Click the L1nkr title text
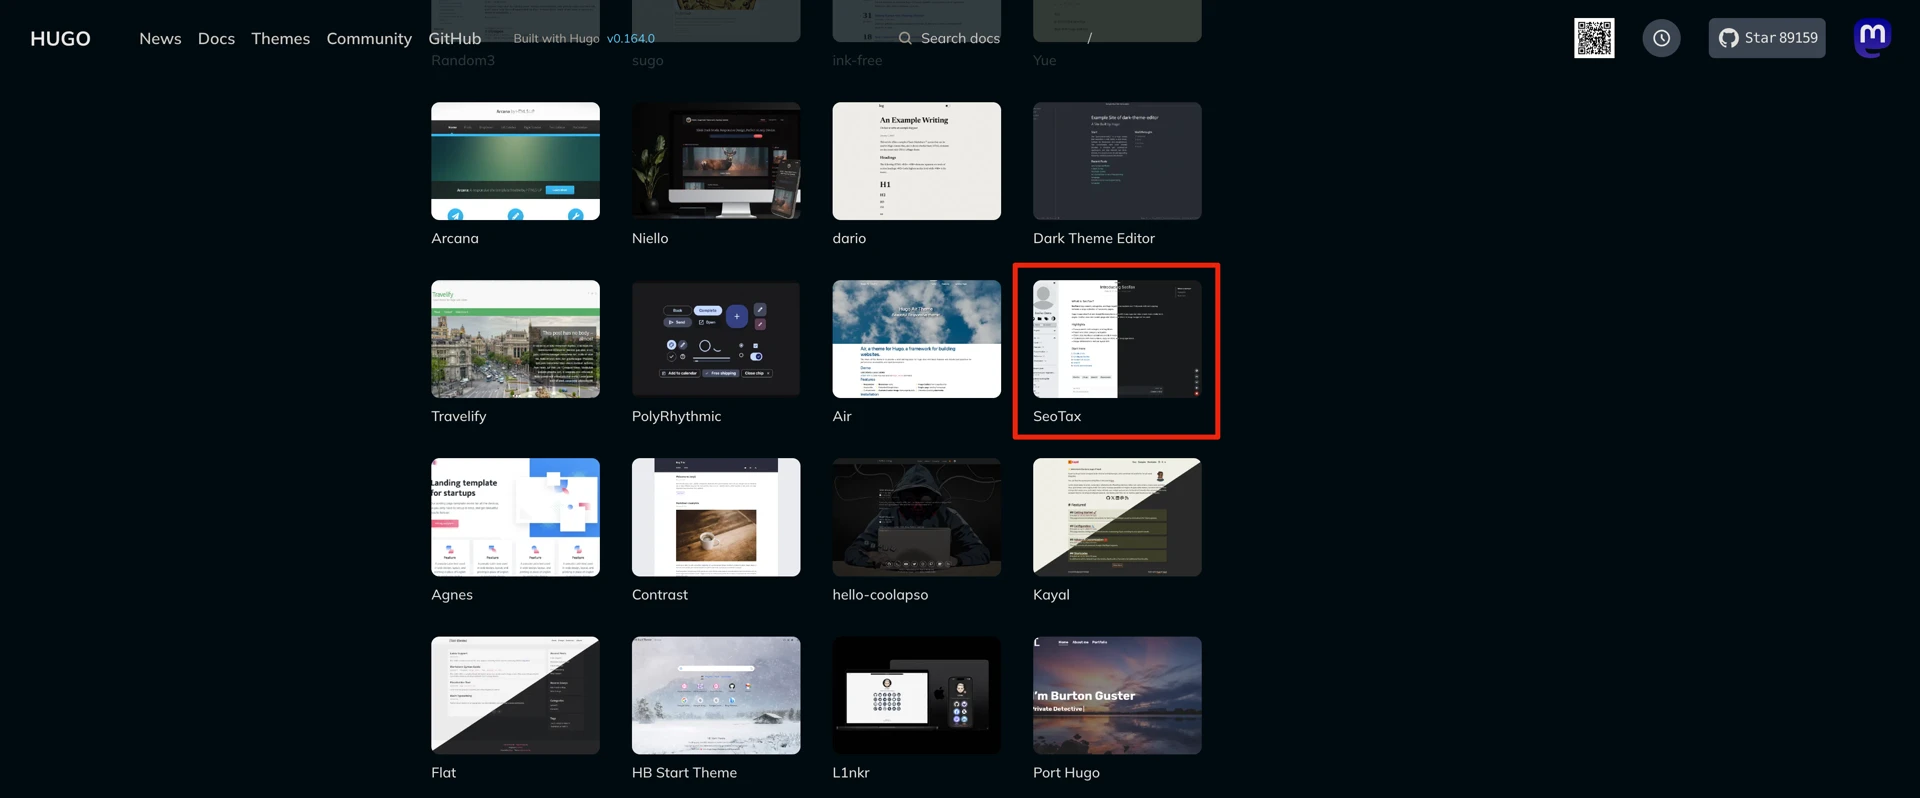The height and width of the screenshot is (798, 1920). point(851,772)
